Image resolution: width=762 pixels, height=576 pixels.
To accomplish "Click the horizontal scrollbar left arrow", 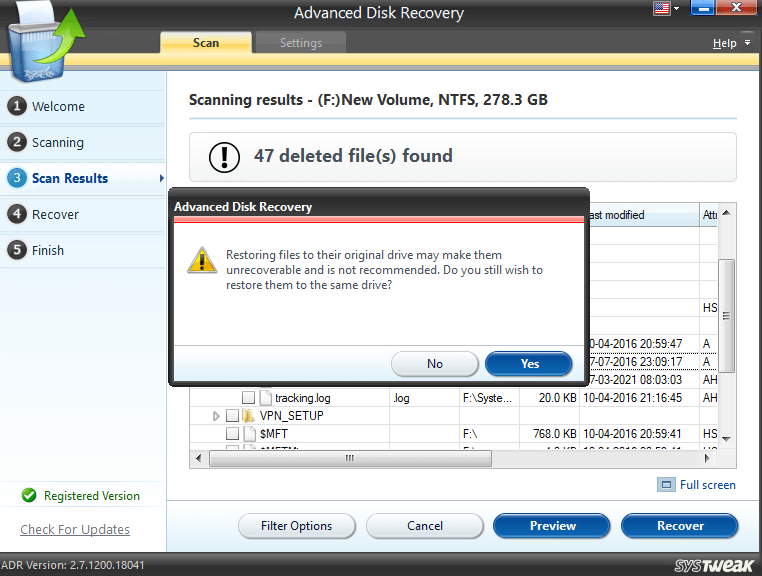I will tap(198, 458).
